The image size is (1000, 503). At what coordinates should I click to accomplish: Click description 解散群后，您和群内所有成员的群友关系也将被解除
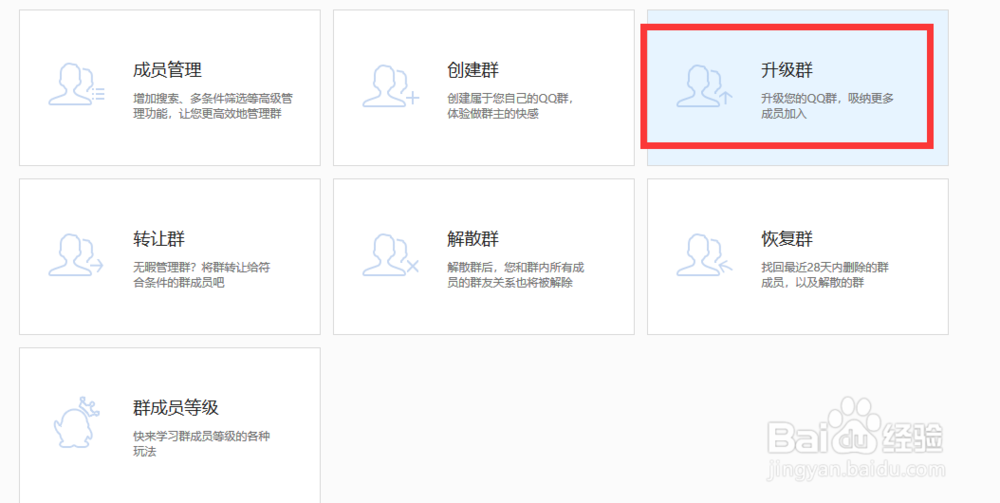tap(515, 275)
